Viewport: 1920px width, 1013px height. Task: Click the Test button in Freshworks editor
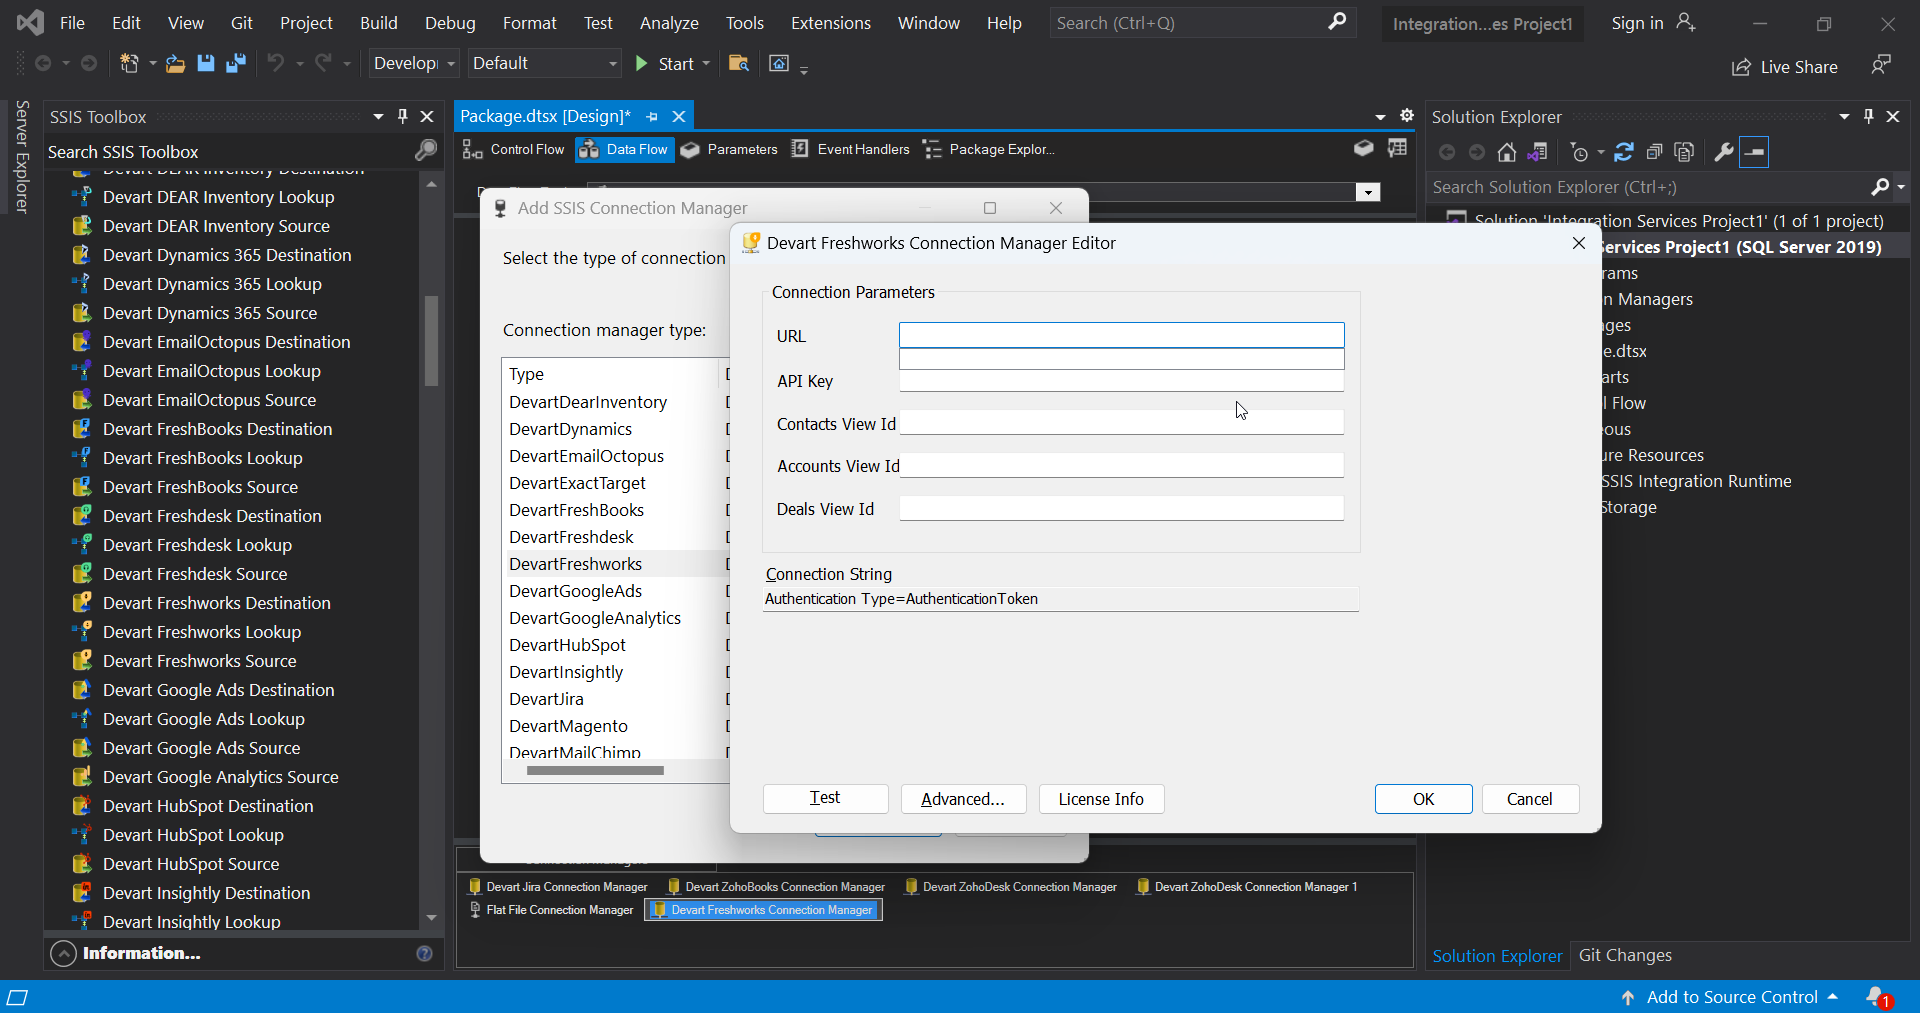(825, 798)
